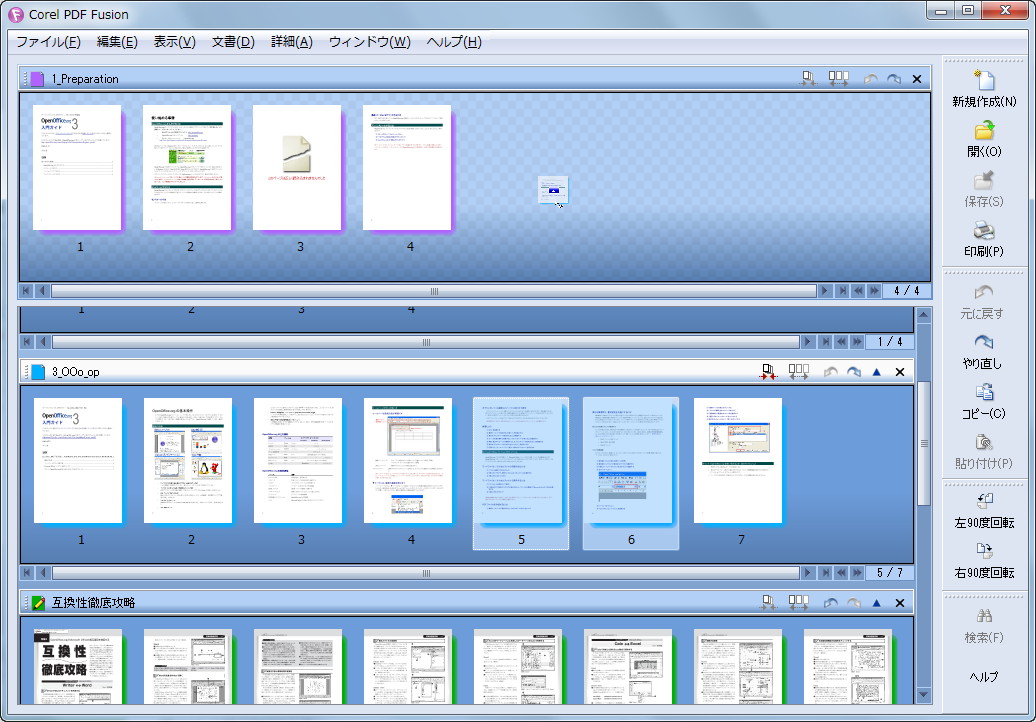1036x722 pixels.
Task: Click redo arrow in 3_OOo_op header
Action: point(854,372)
